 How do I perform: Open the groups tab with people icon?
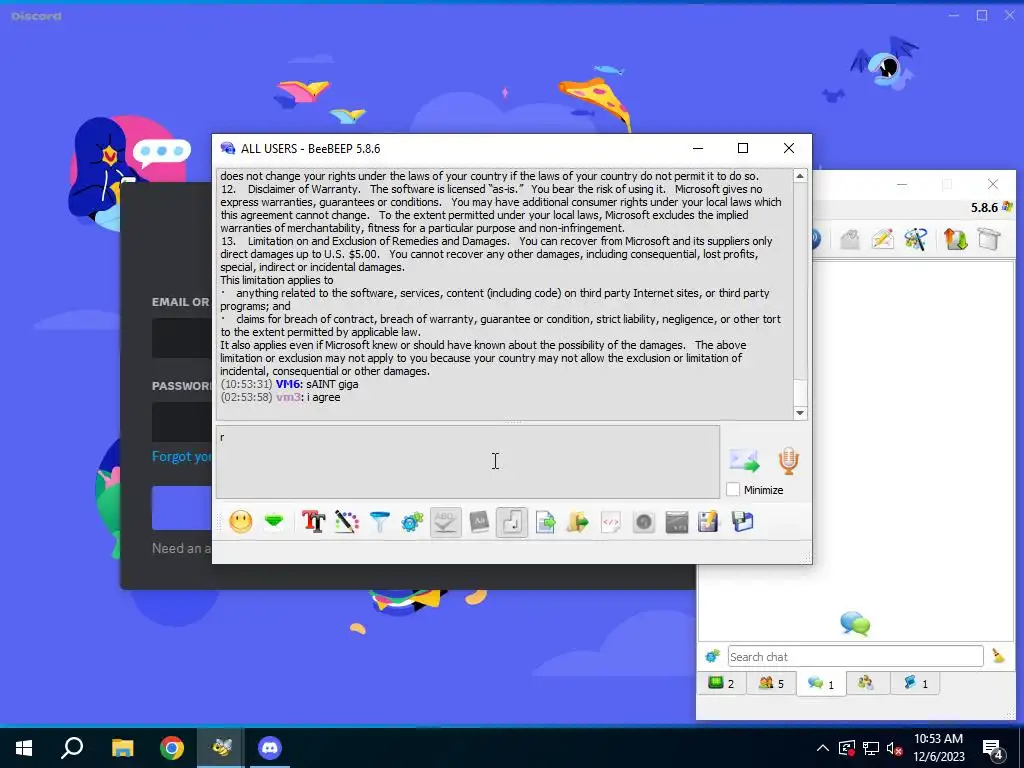pos(866,683)
